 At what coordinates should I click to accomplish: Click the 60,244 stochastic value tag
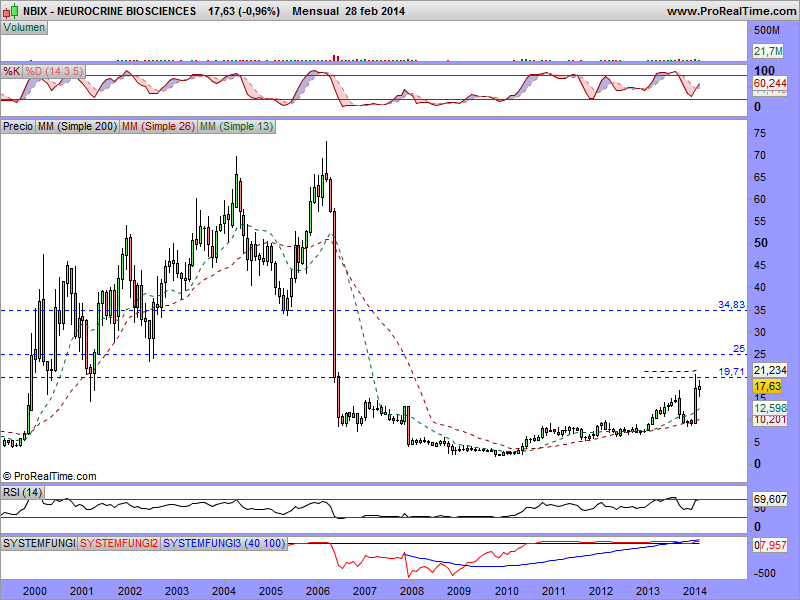click(770, 83)
